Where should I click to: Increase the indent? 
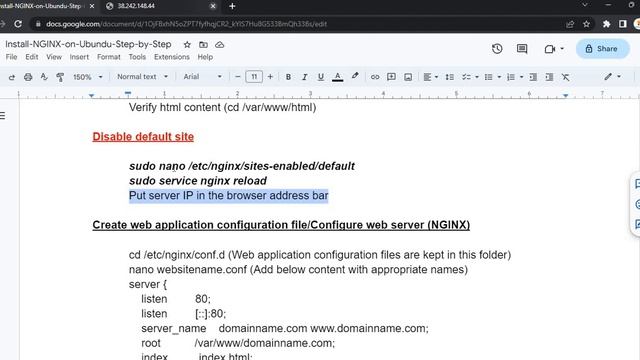click(x=549, y=77)
